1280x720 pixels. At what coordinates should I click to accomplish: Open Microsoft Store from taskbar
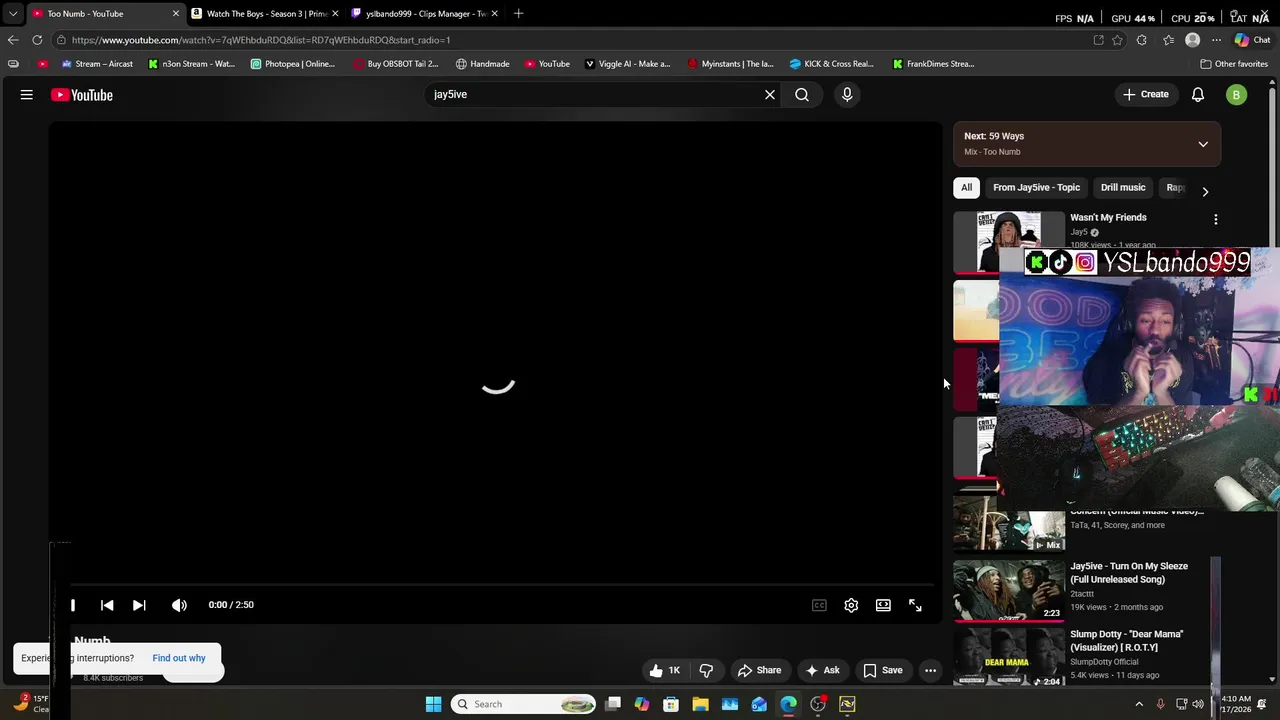[x=671, y=704]
